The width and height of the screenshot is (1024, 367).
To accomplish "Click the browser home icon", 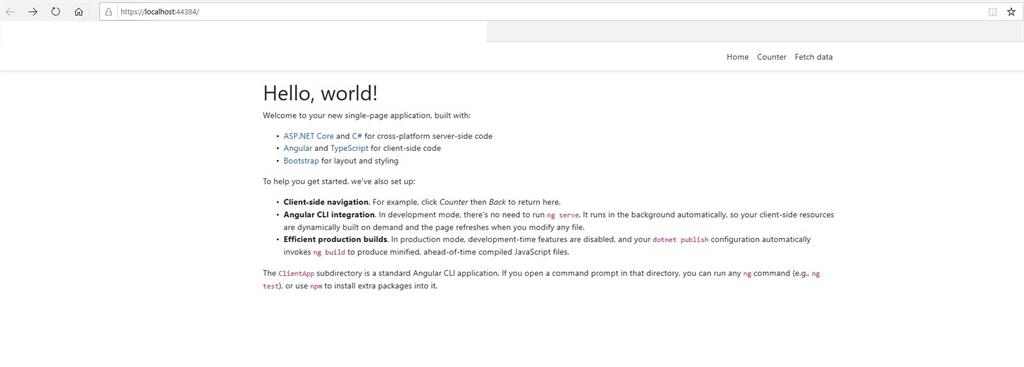I will [x=78, y=12].
